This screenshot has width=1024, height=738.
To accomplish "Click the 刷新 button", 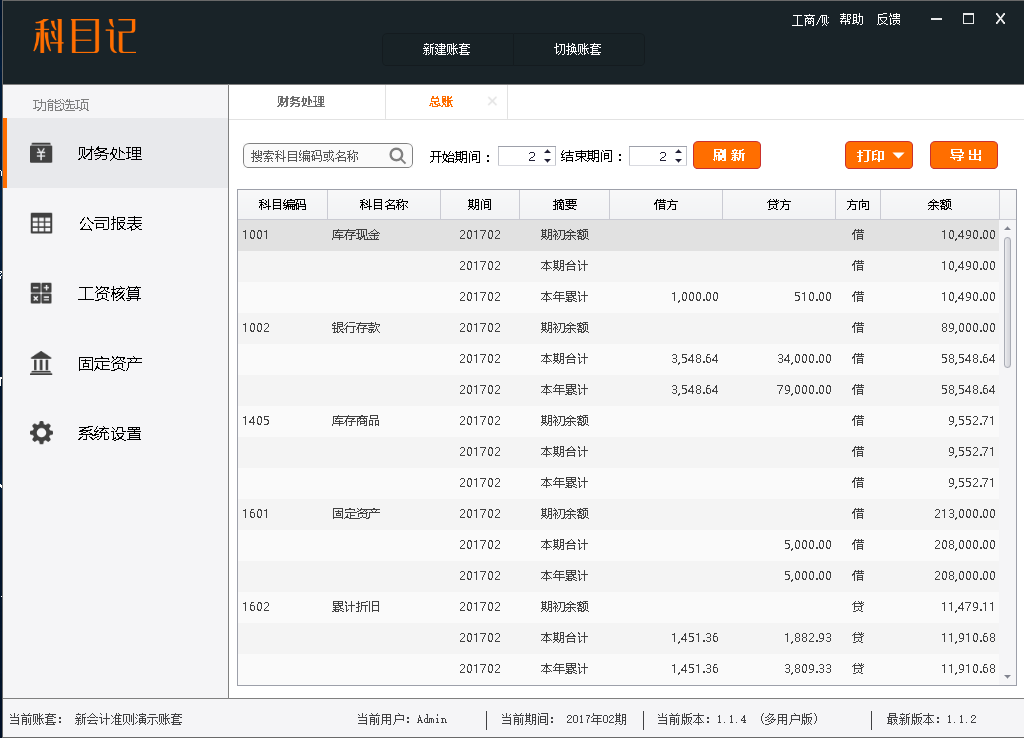I will [x=727, y=155].
